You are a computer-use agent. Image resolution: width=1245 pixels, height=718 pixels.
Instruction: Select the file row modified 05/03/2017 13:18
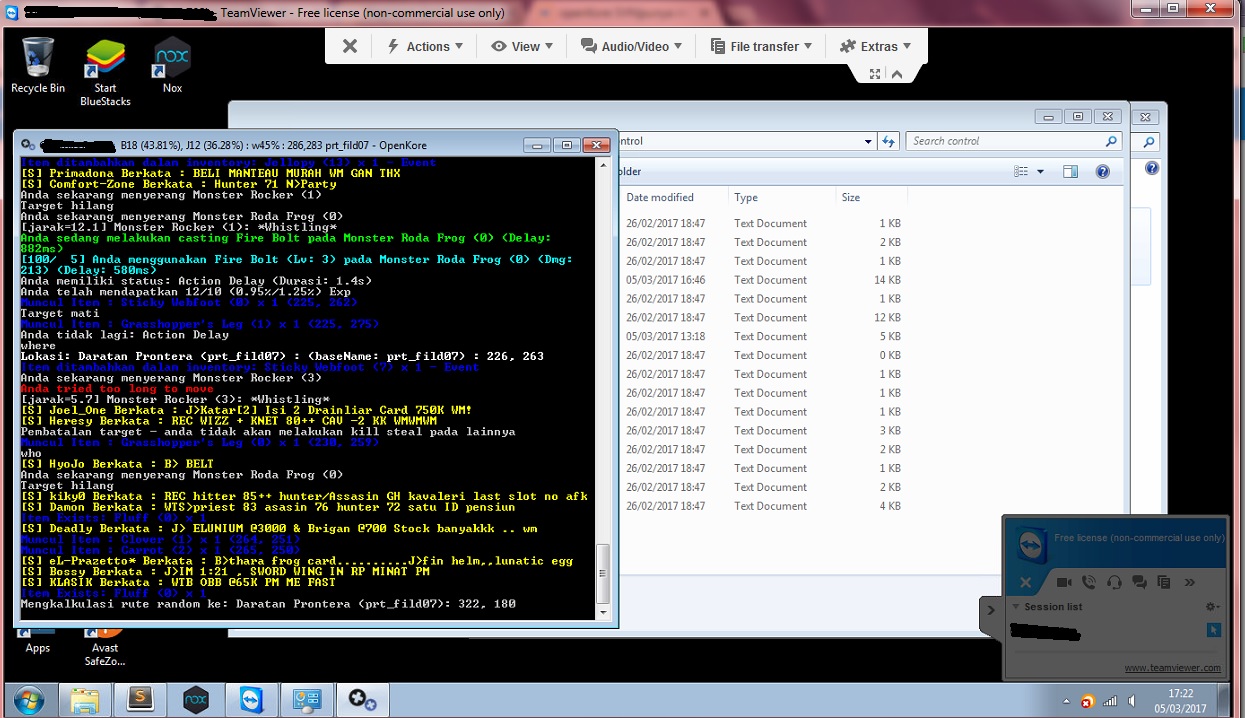(765, 336)
